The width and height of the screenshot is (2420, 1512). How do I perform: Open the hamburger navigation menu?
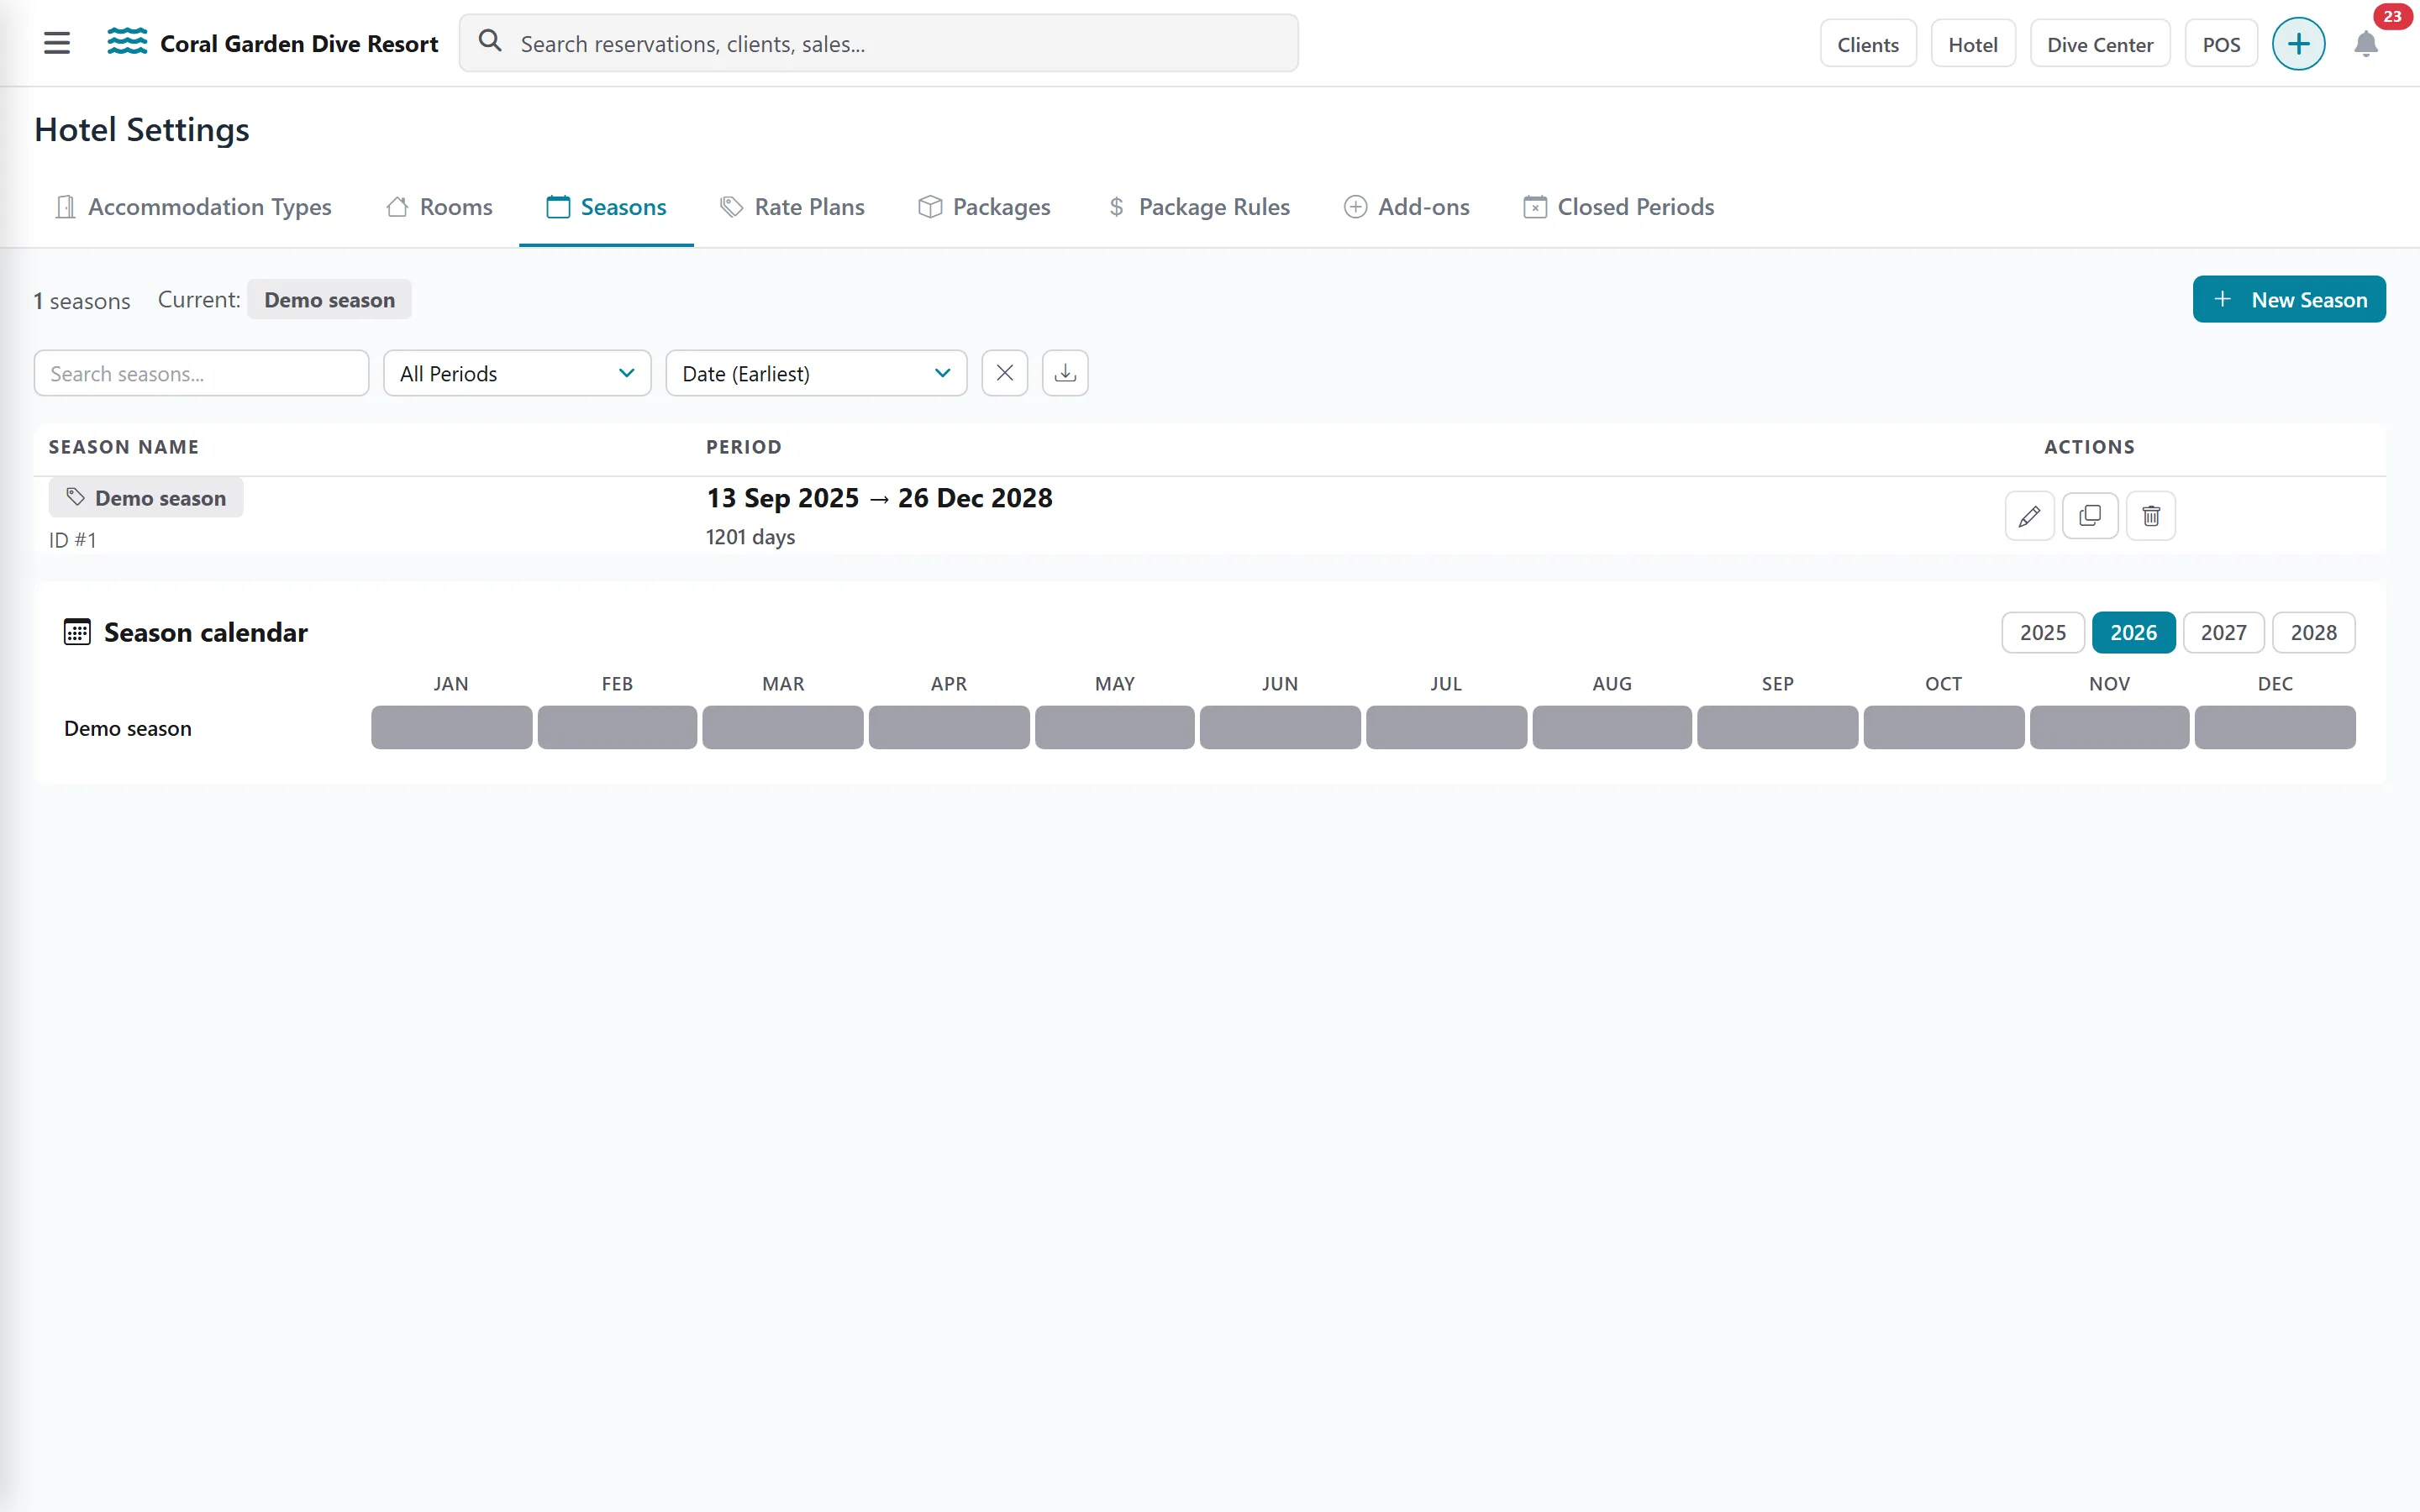pyautogui.click(x=57, y=43)
